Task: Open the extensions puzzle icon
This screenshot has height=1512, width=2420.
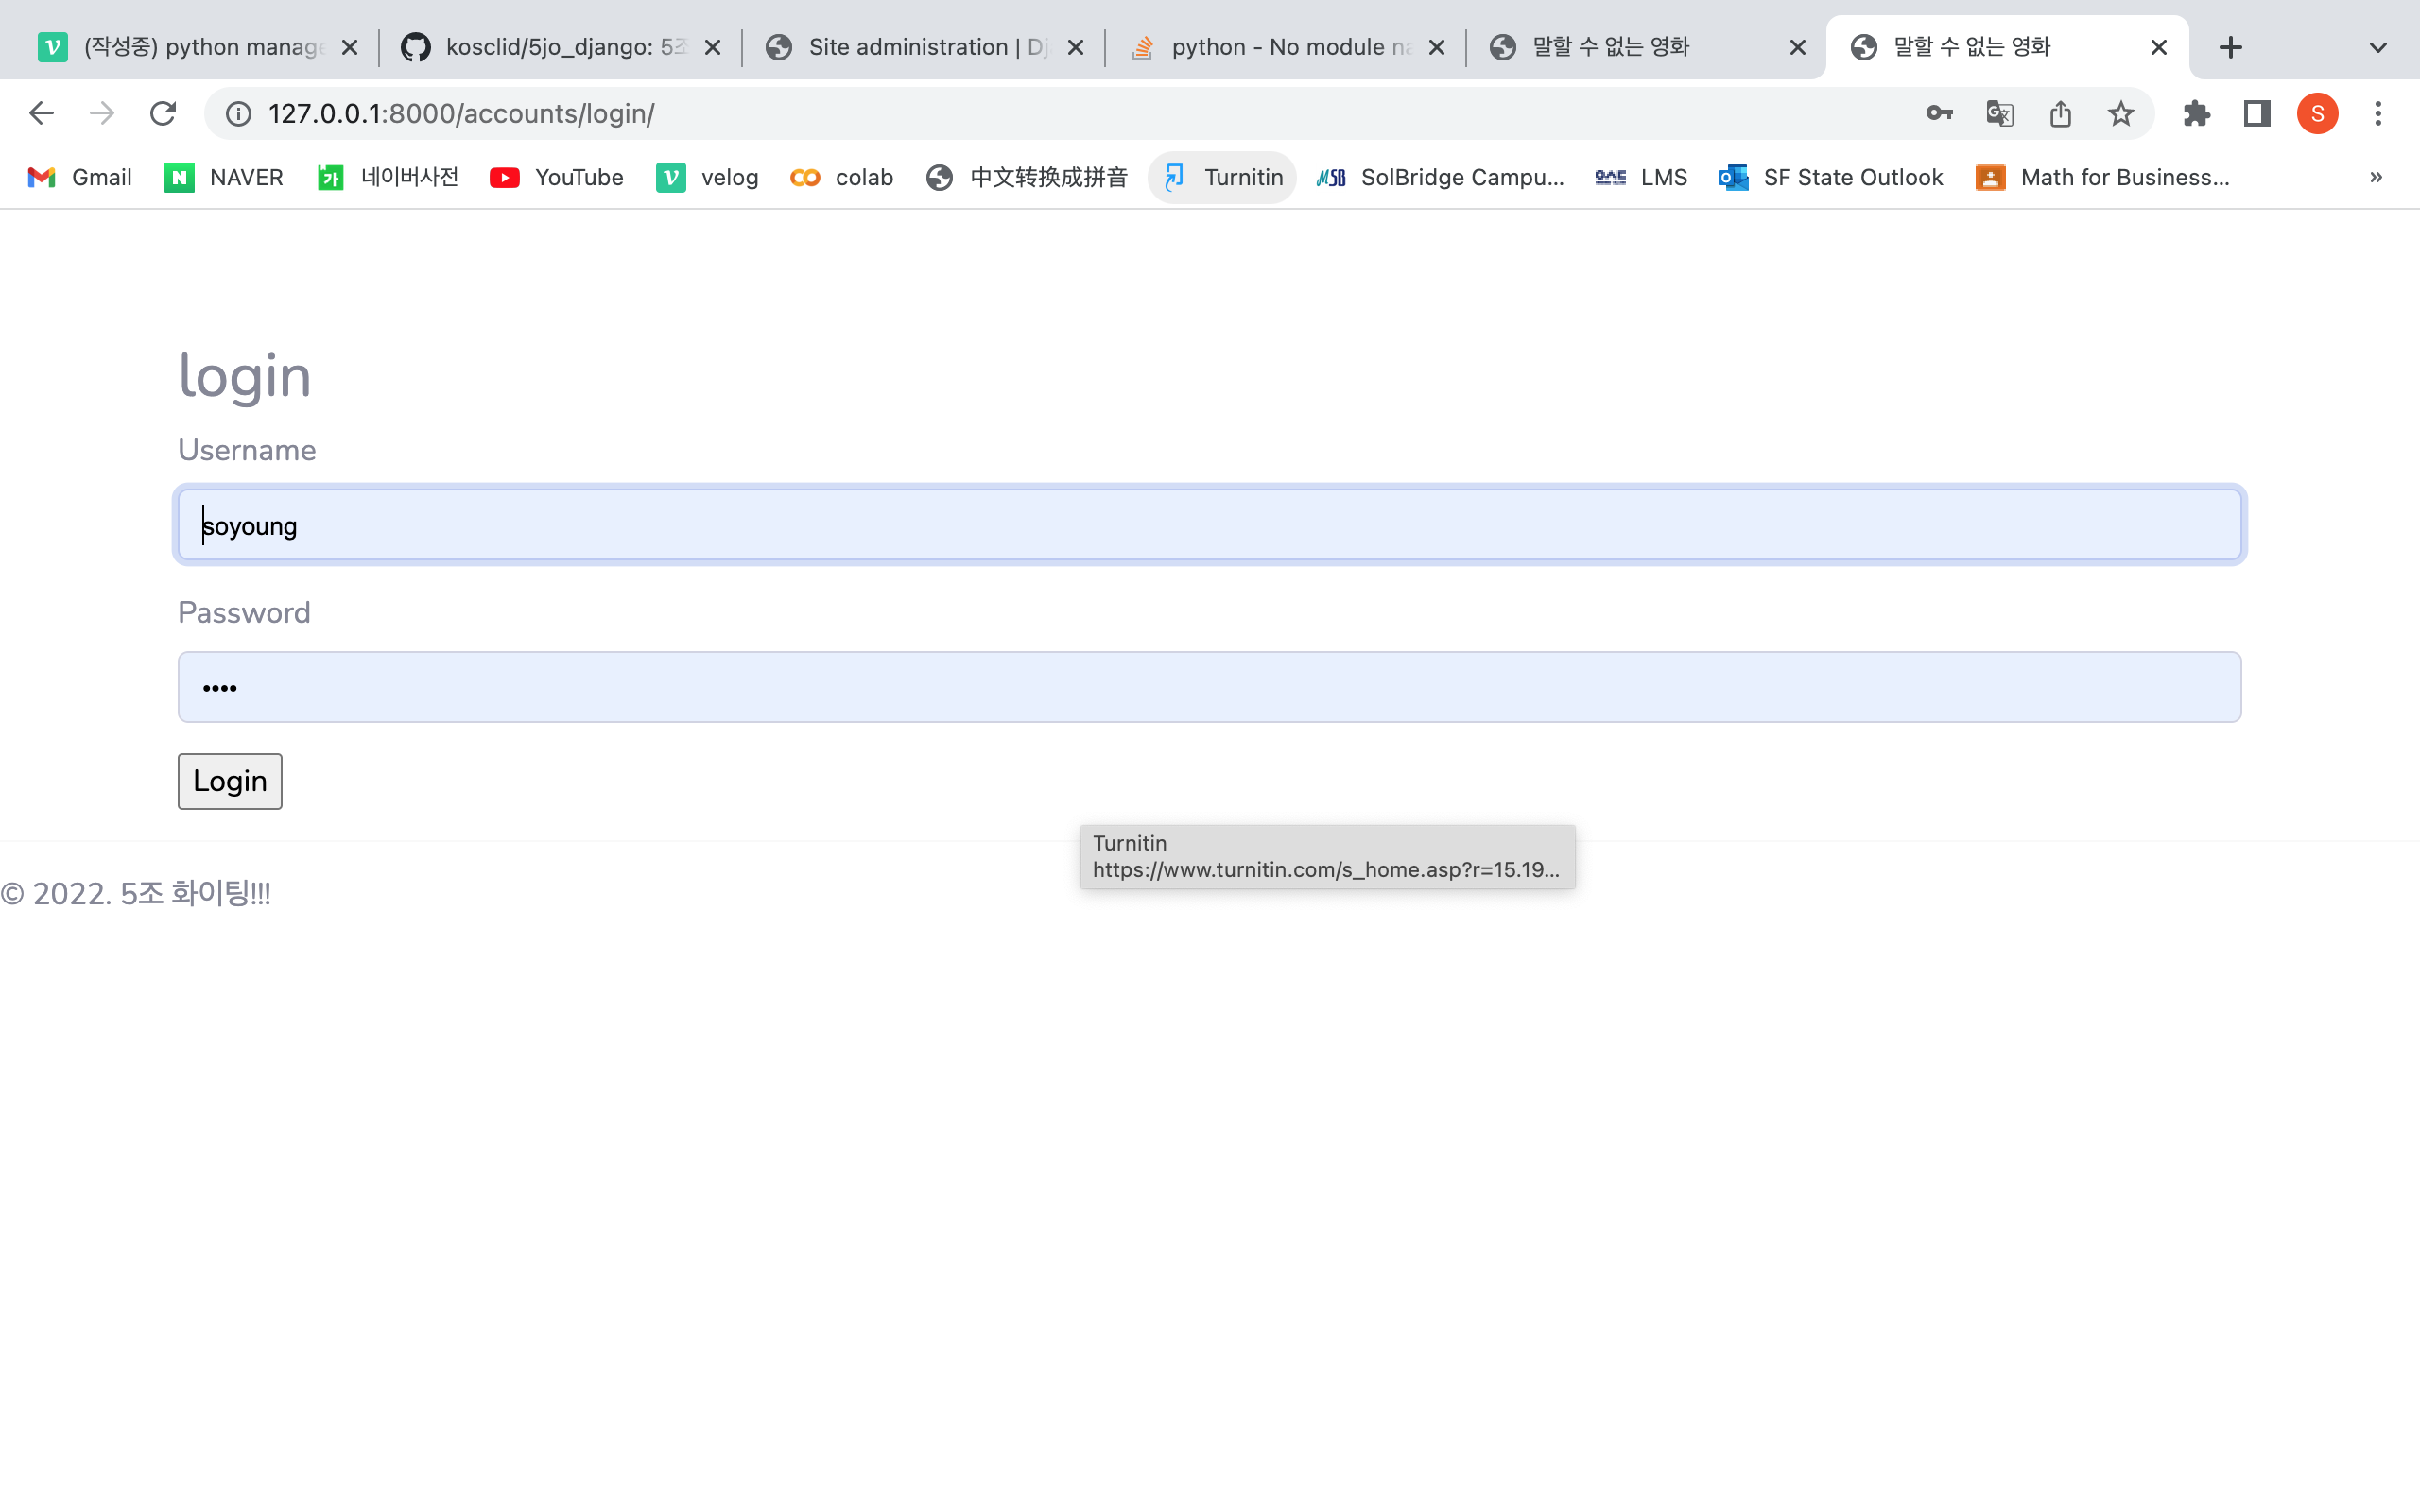Action: pyautogui.click(x=2196, y=113)
